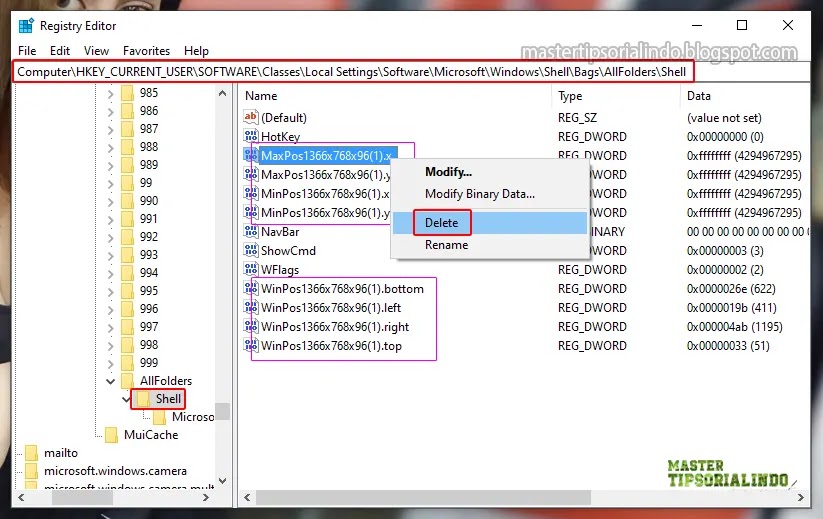The image size is (823, 519).
Task: Click the Shell key folder icon
Action: click(143, 399)
